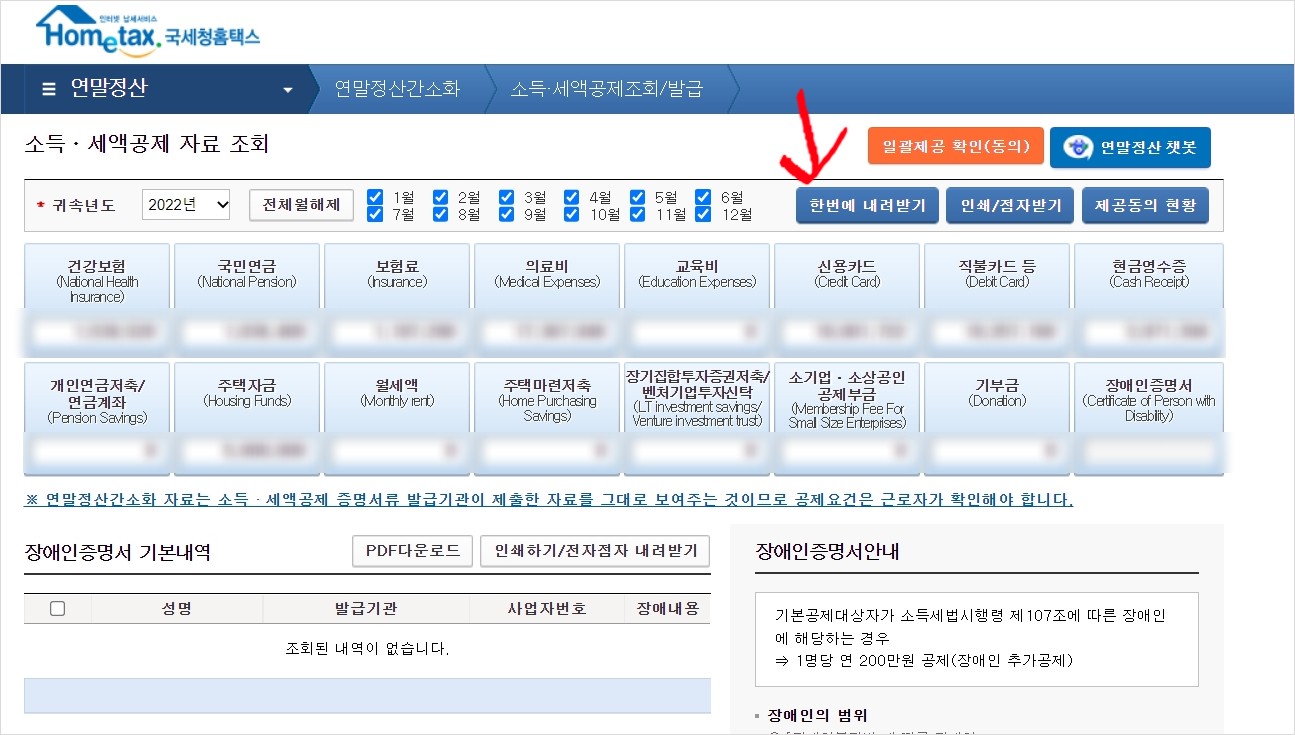Uncheck the 12월 month checkbox
This screenshot has height=735, width=1295.
pyautogui.click(x=704, y=213)
